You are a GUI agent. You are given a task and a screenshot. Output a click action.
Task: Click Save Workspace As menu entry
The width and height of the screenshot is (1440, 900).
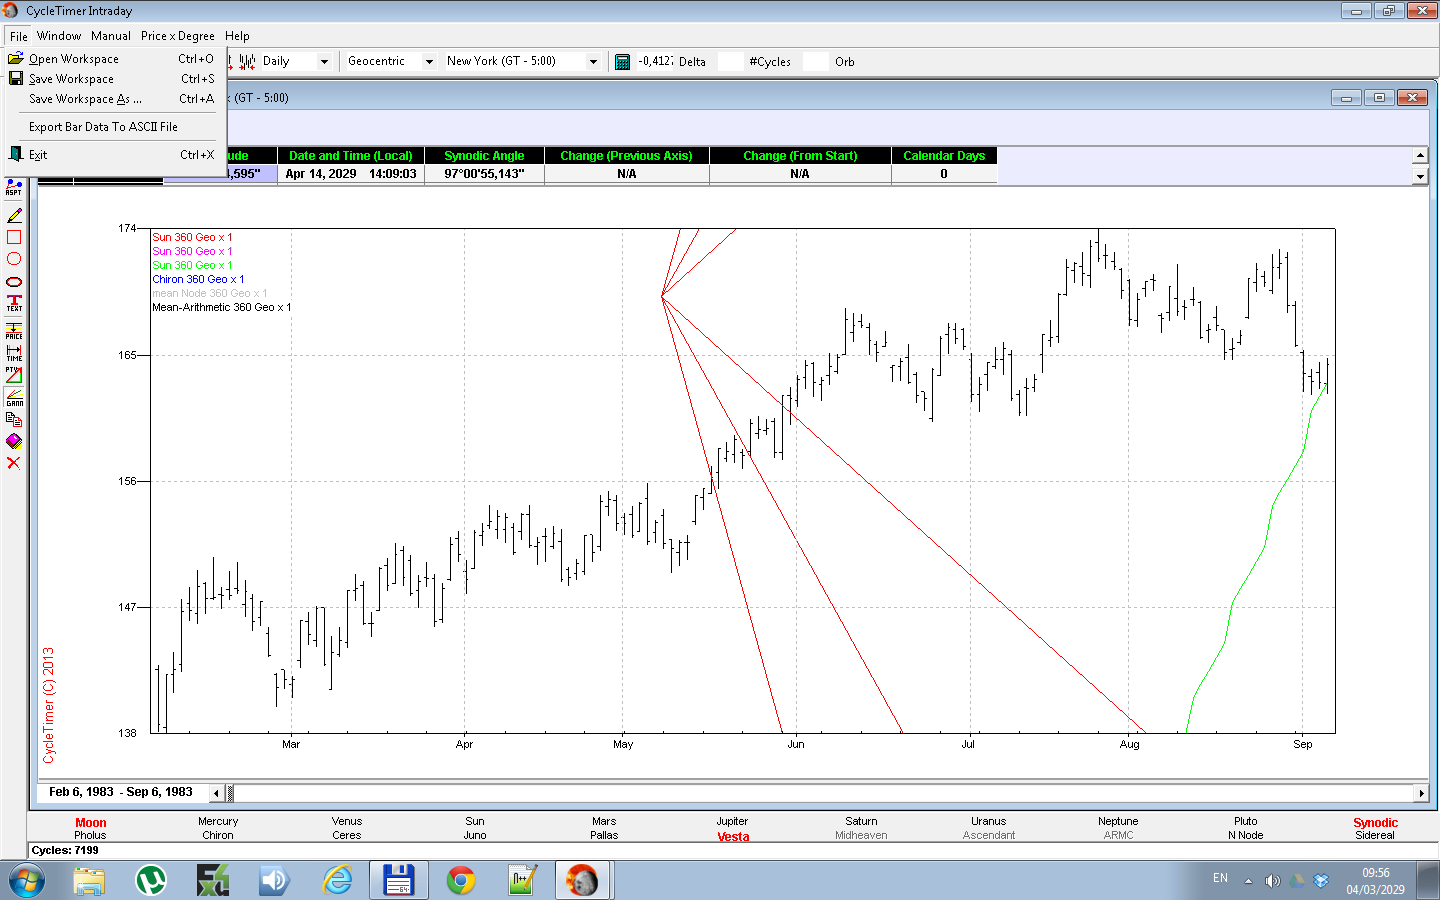coord(85,99)
